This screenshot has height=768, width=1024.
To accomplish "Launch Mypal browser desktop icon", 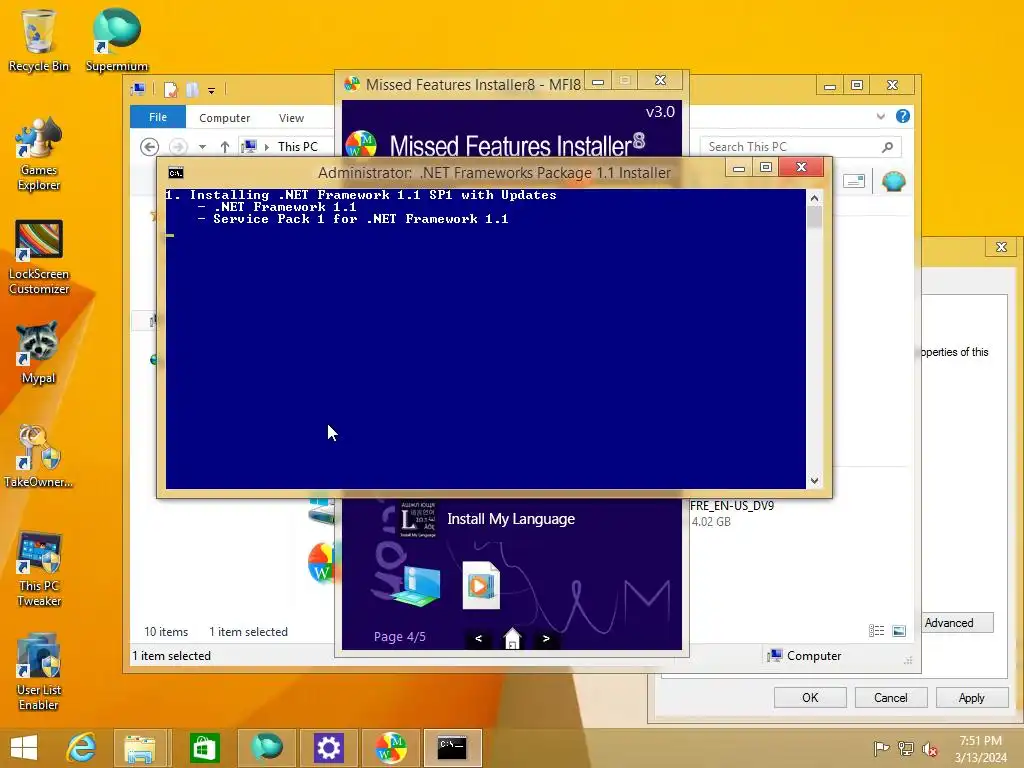I will pos(39,353).
